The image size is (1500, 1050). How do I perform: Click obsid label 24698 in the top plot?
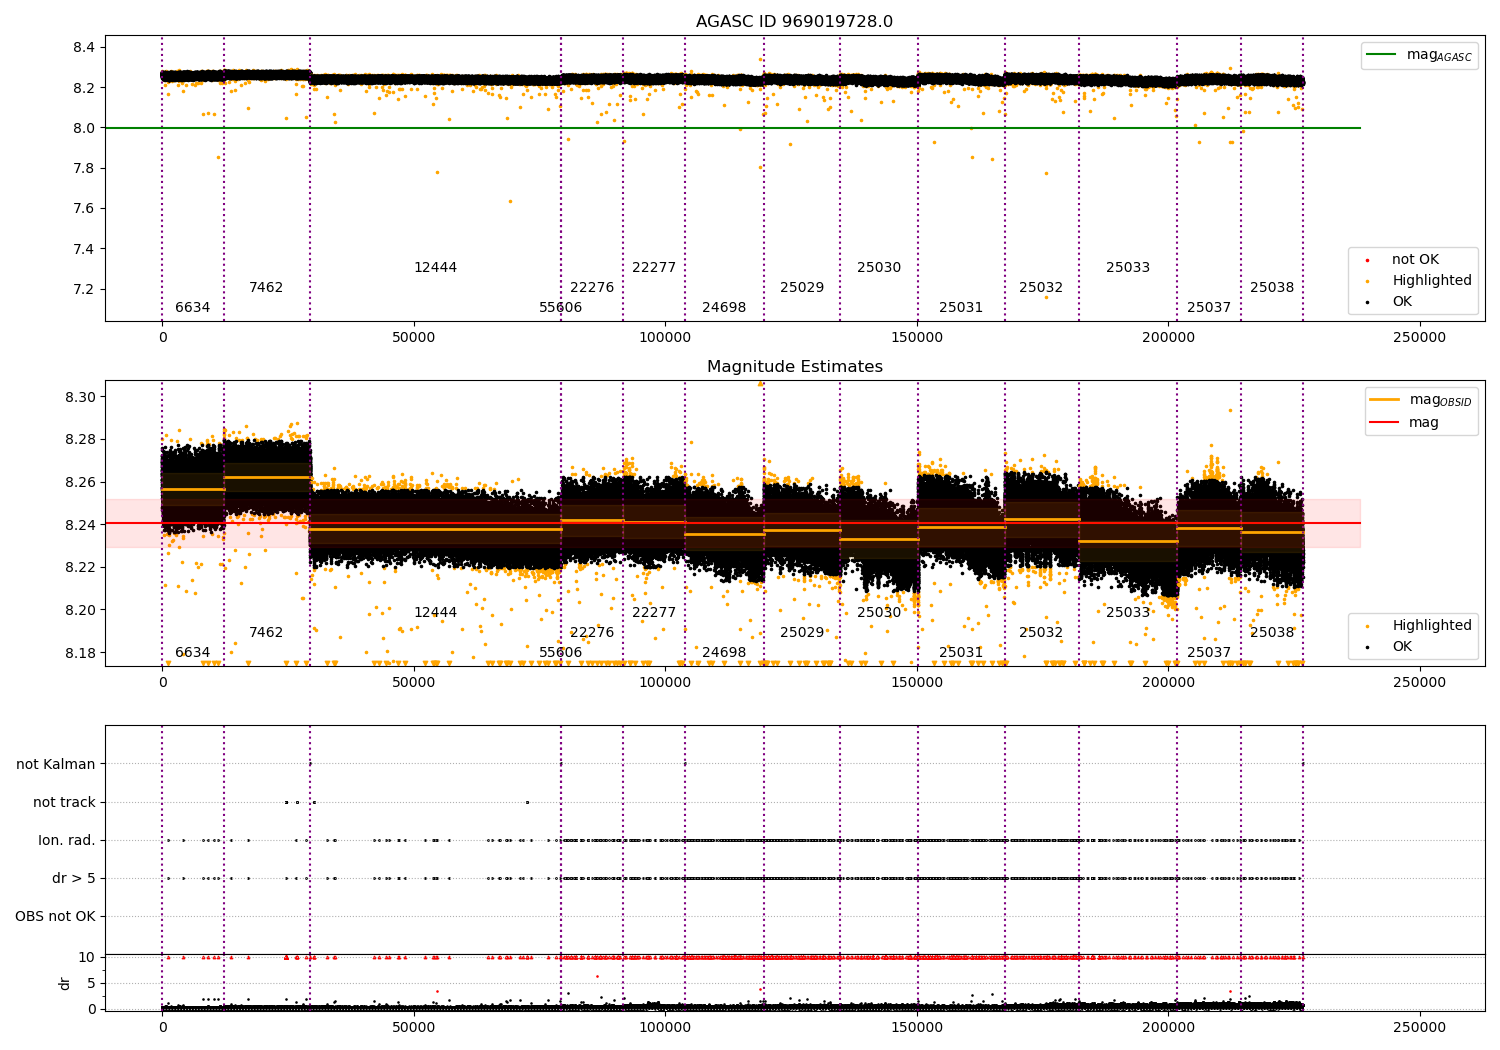[724, 308]
